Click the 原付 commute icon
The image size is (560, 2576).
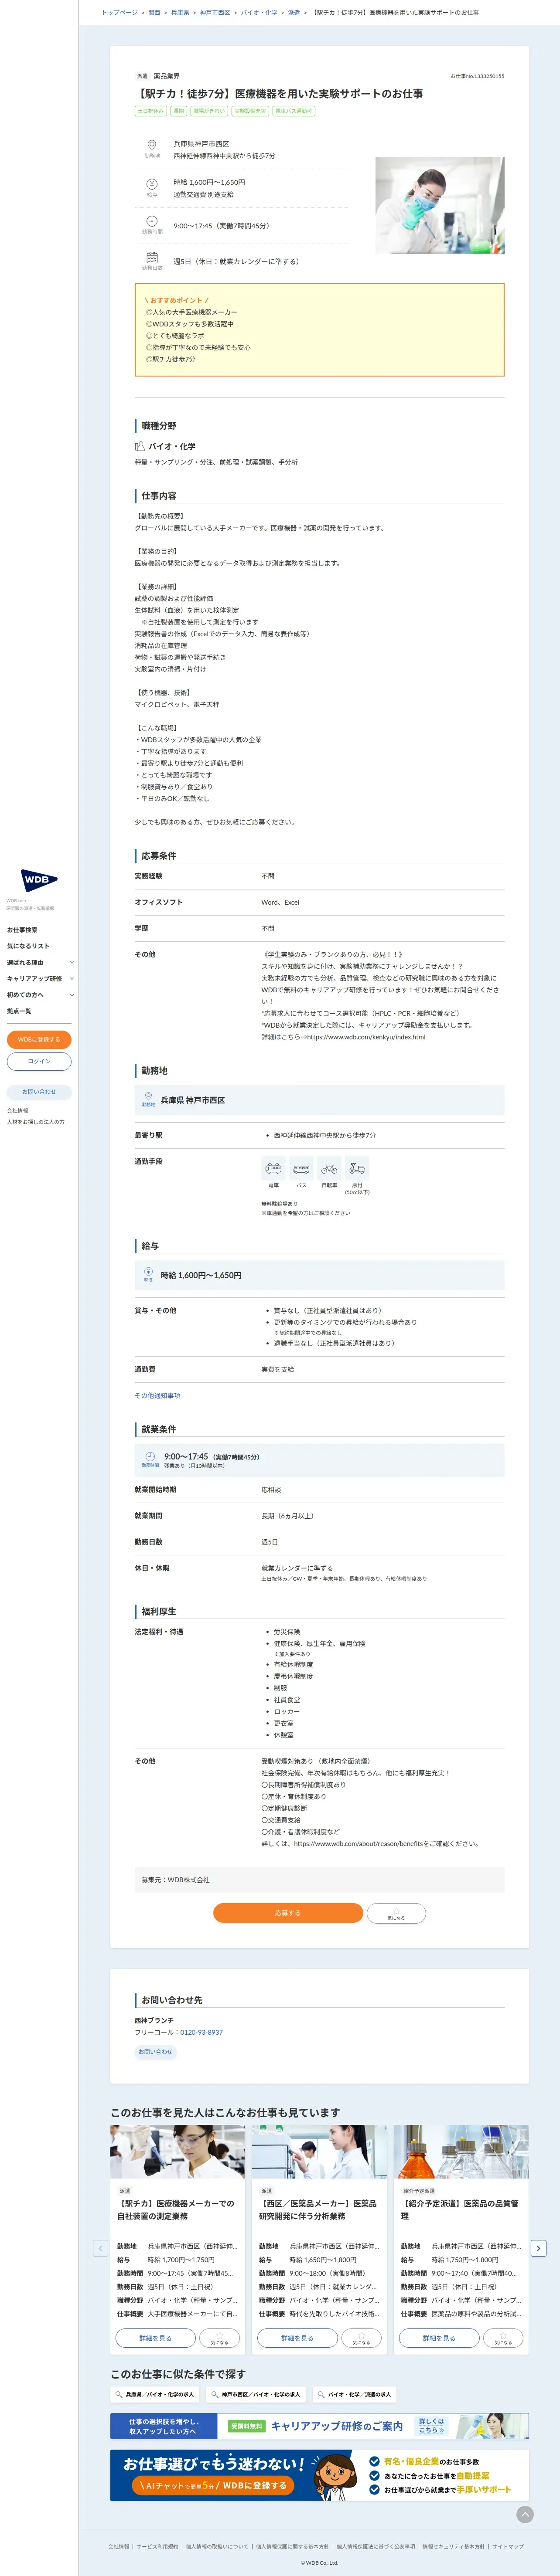357,1168
